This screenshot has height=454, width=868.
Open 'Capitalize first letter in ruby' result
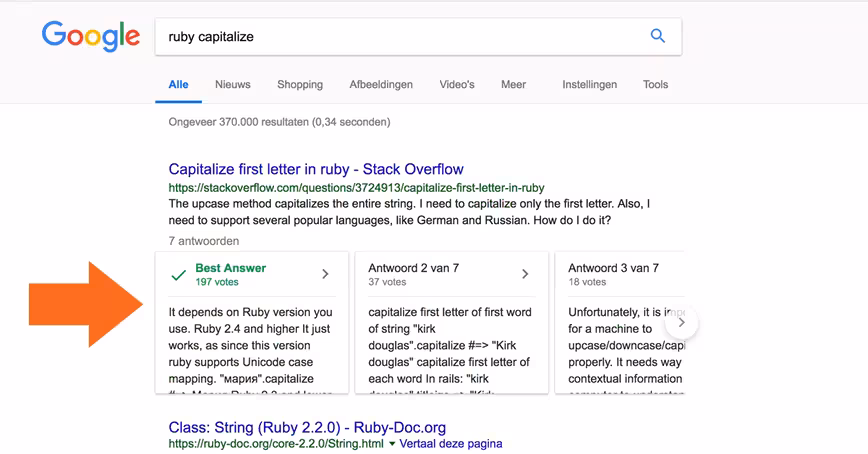(x=316, y=169)
